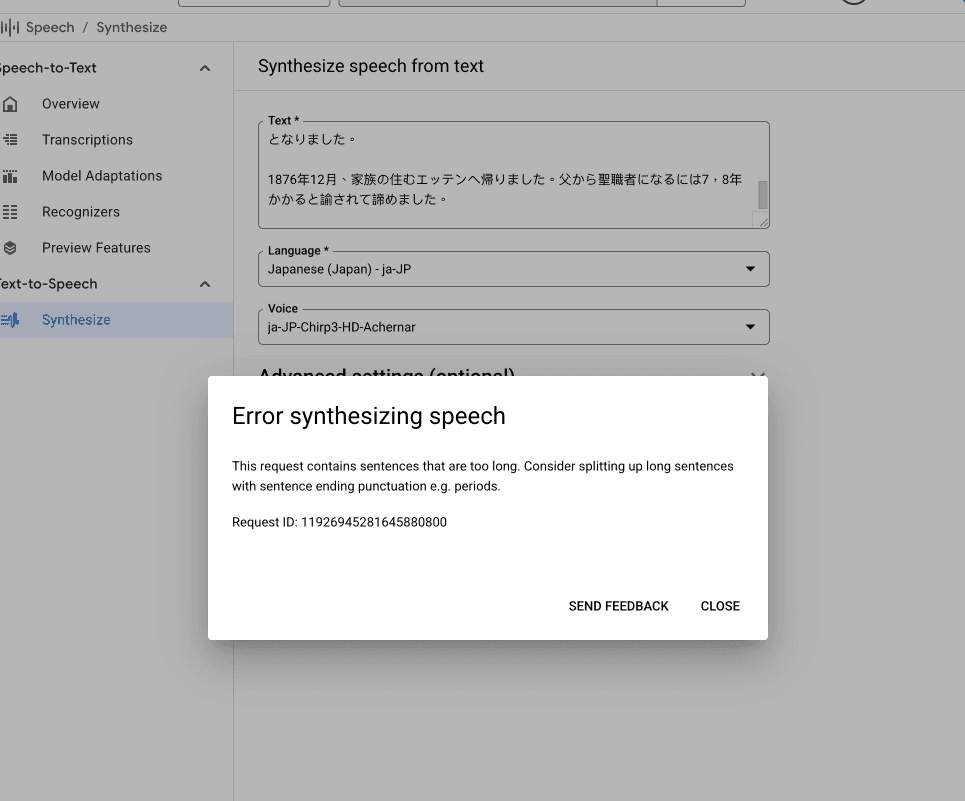This screenshot has width=965, height=801.
Task: Click the Overview home icon
Action: 10,104
